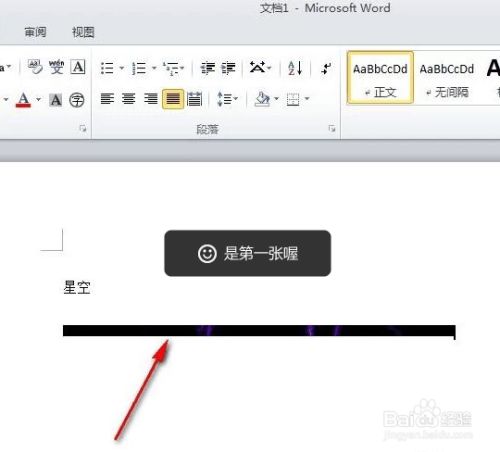Click the red font color A button
Screen dimensions: 500x452
(23, 99)
